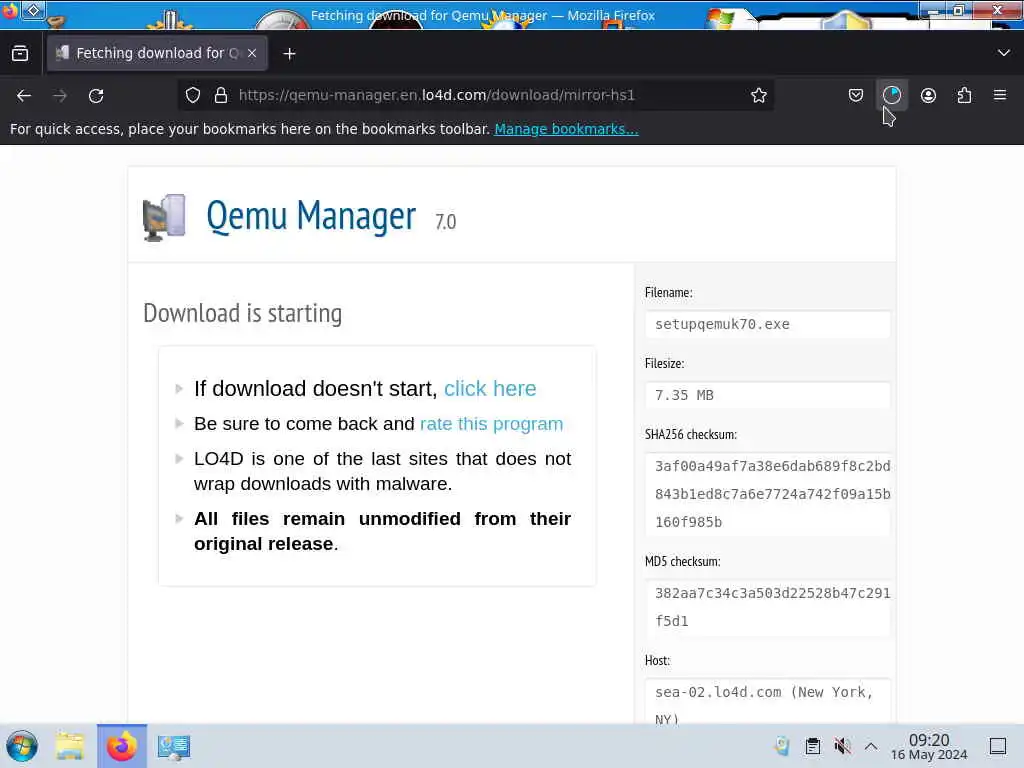Click the Qemu Manager logo image

point(164,217)
